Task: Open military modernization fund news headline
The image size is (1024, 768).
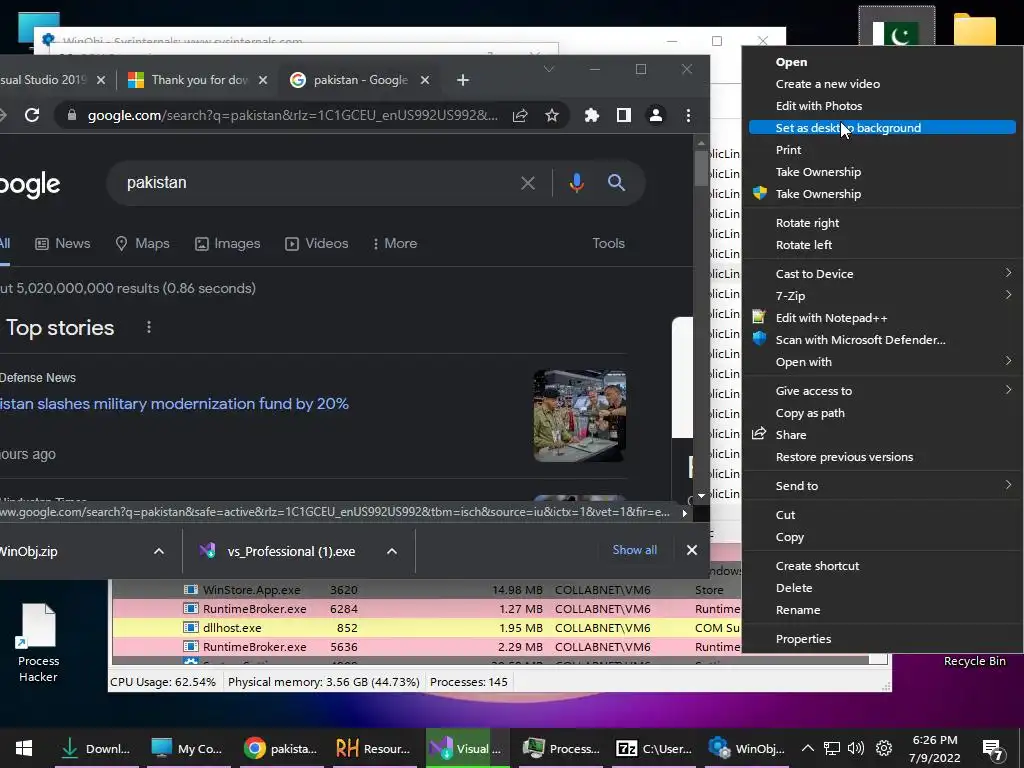Action: pos(174,404)
